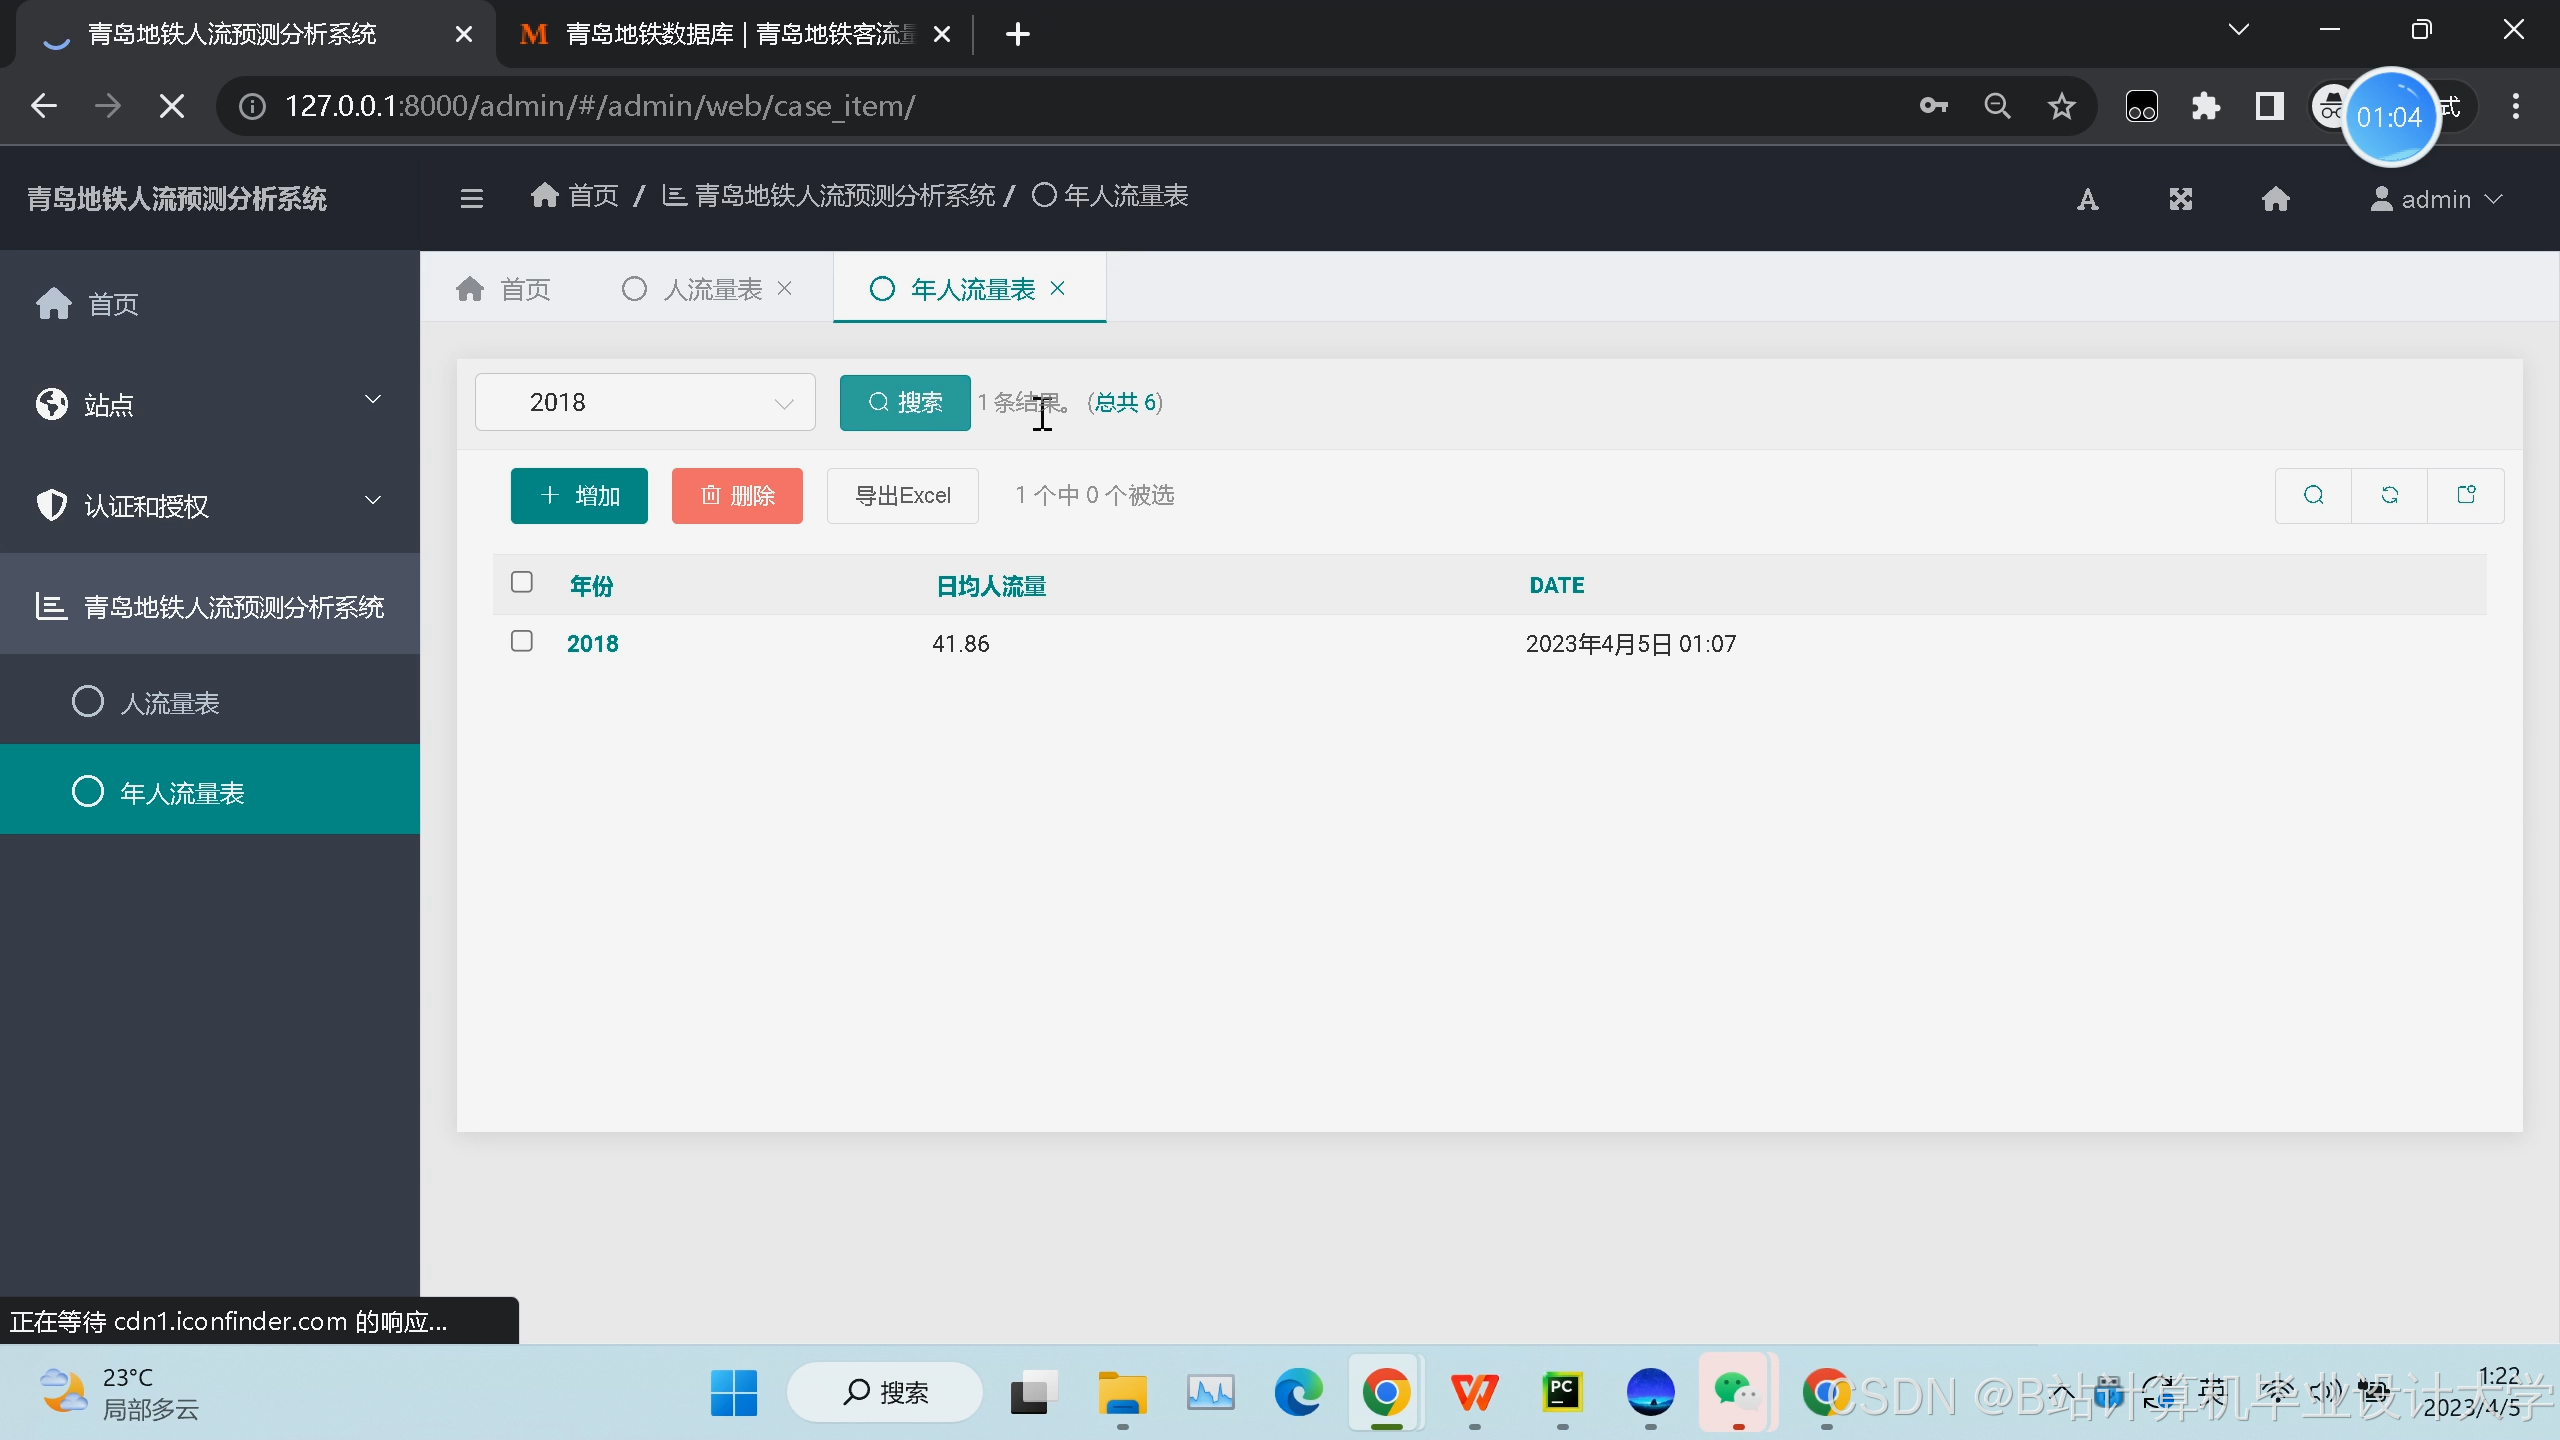Open Chrome three-dot menu
The width and height of the screenshot is (2560, 1440).
tap(2516, 106)
